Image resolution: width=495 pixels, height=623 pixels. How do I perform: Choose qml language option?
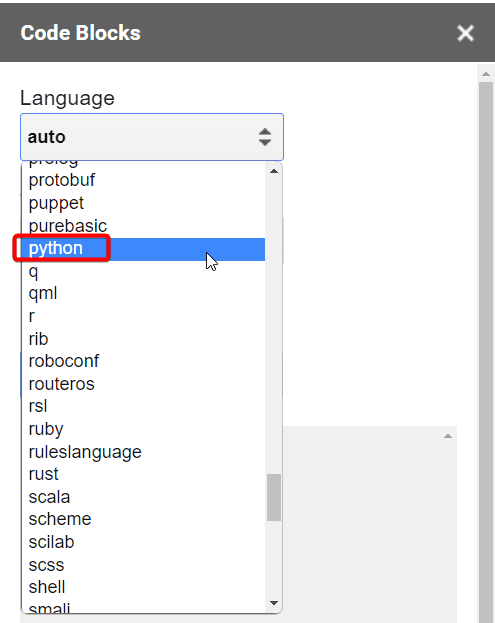coord(143,294)
